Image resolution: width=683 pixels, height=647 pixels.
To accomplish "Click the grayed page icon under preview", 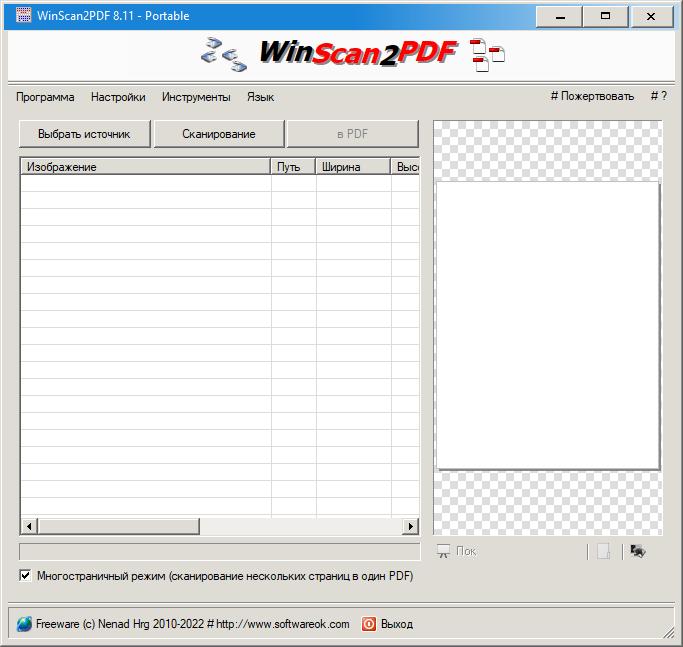I will tap(603, 551).
